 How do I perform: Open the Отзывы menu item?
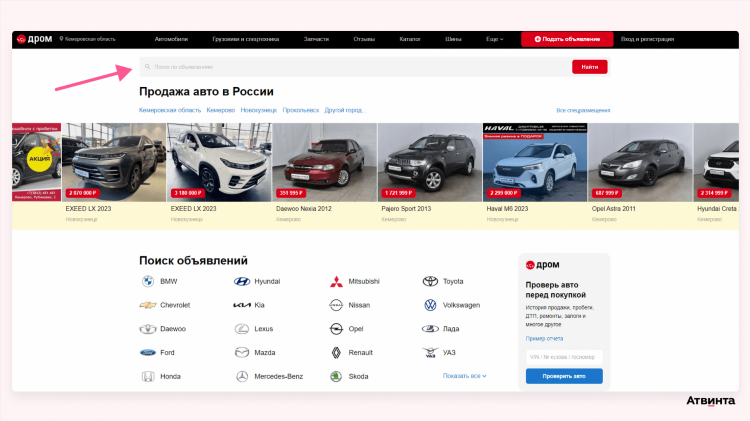click(x=364, y=39)
